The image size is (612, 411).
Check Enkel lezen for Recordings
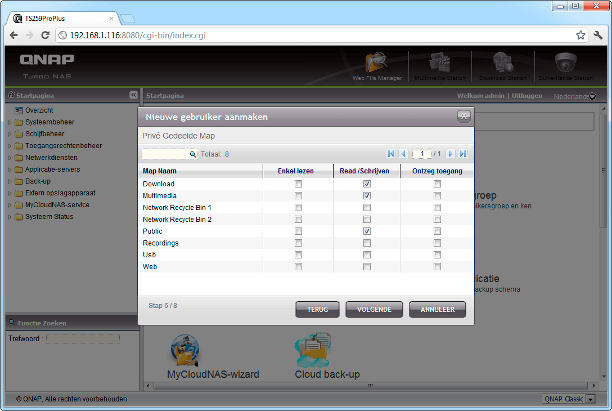(x=299, y=243)
